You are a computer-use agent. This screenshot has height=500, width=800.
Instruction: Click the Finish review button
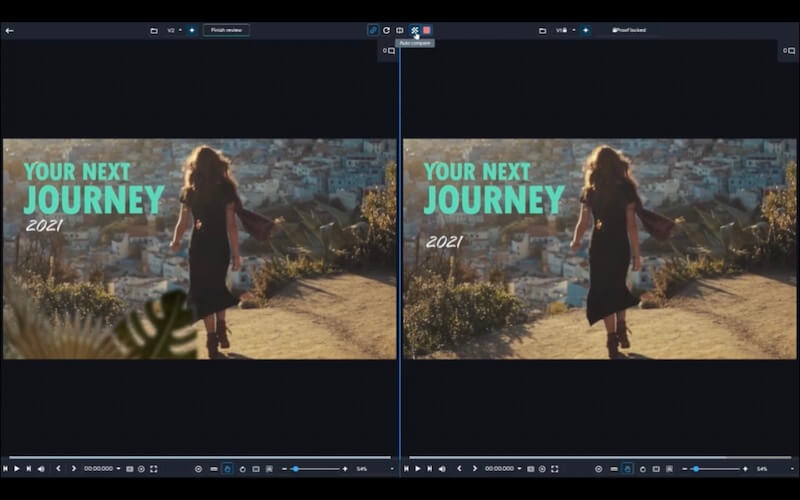coord(226,30)
